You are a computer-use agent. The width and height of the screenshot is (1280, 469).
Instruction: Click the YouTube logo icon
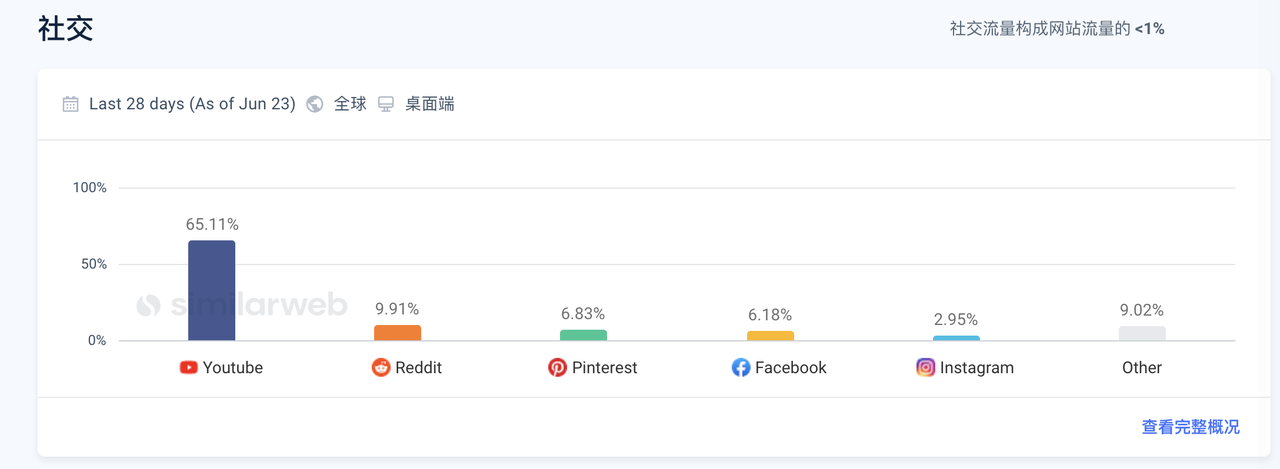pos(189,368)
